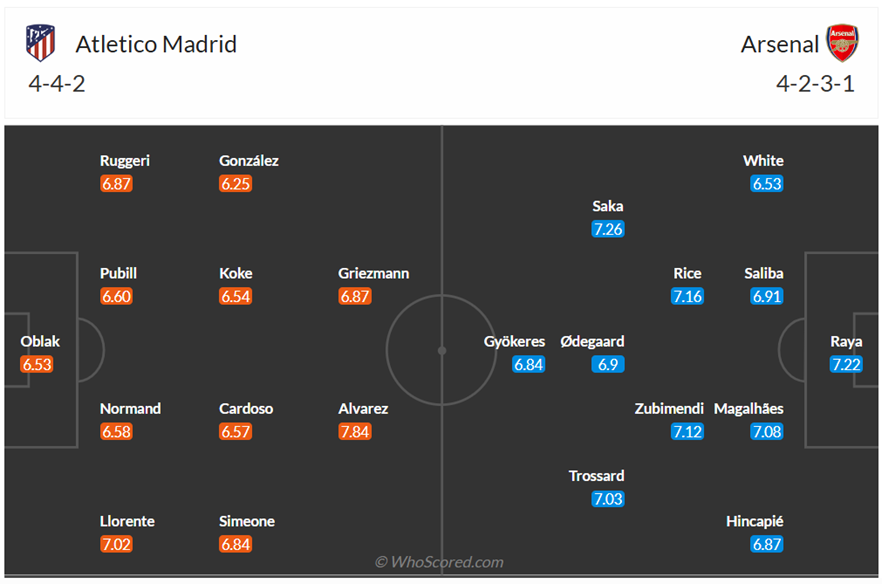Select Raya's 7.22 rating badge
The width and height of the screenshot is (882, 584).
click(846, 365)
